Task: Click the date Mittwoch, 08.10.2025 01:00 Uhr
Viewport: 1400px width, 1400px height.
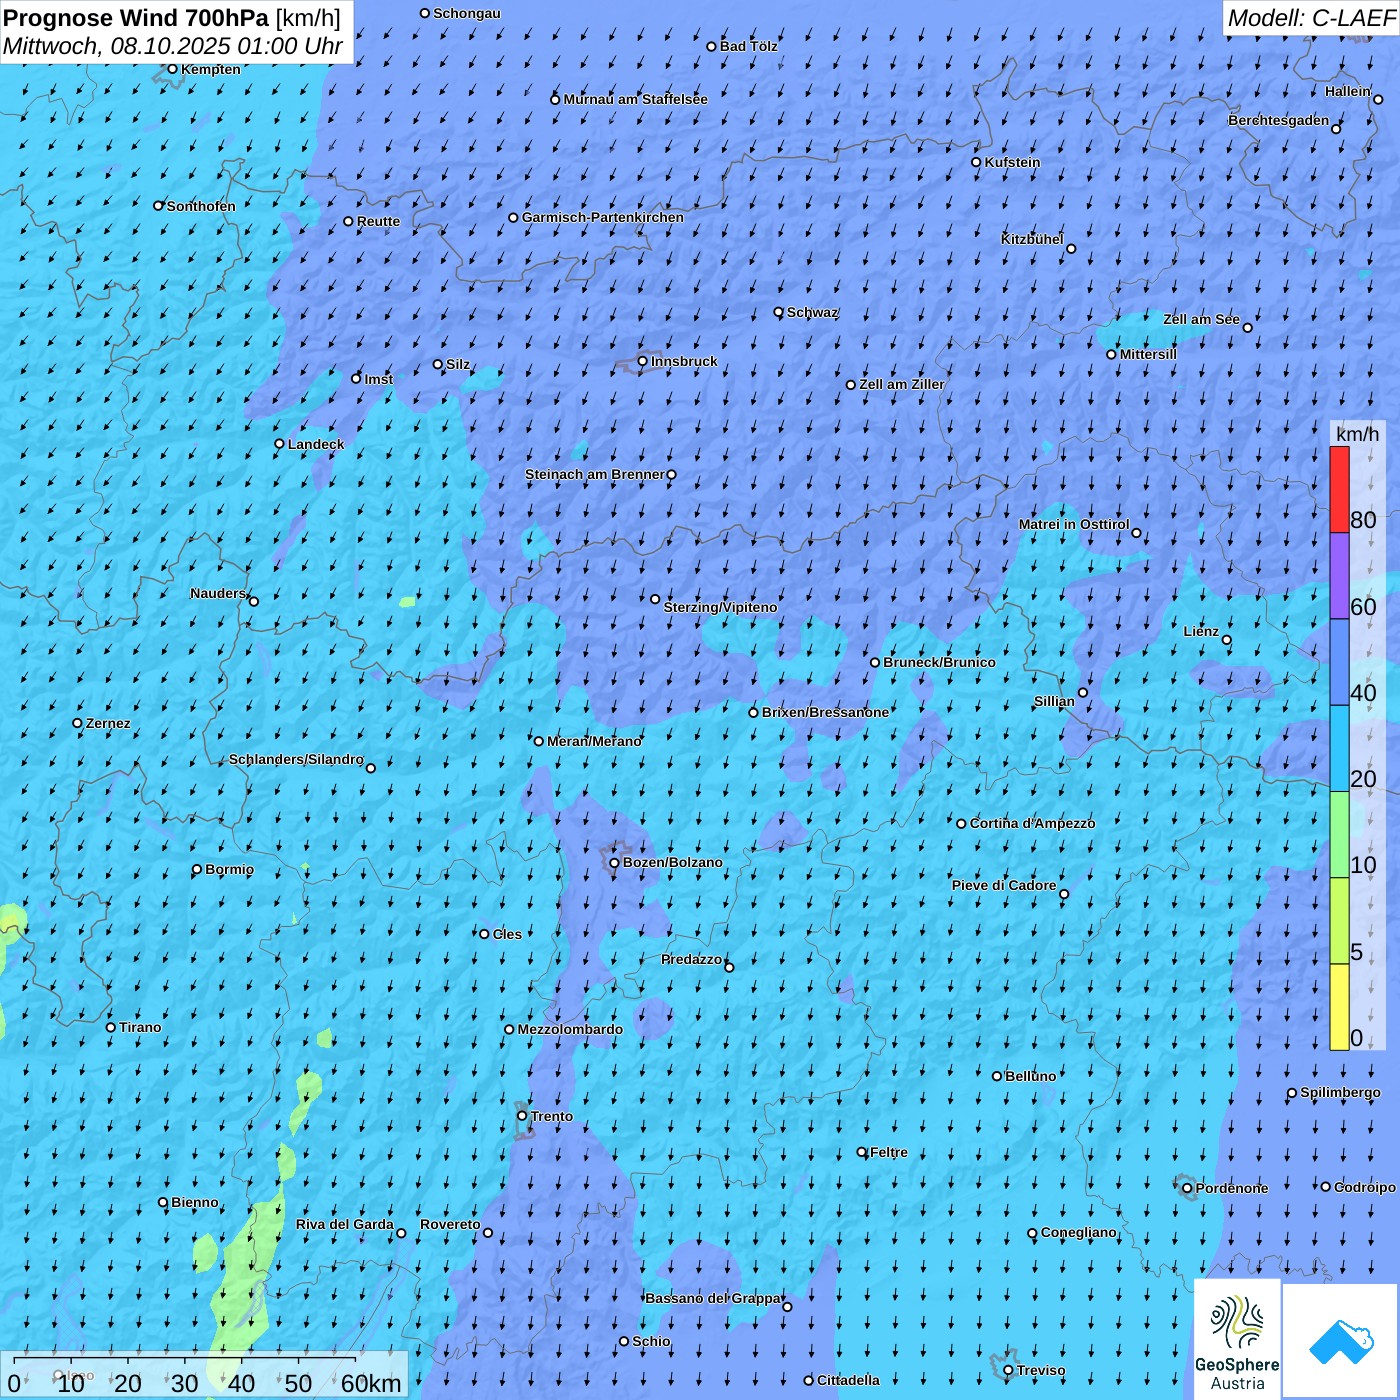Action: coord(173,46)
